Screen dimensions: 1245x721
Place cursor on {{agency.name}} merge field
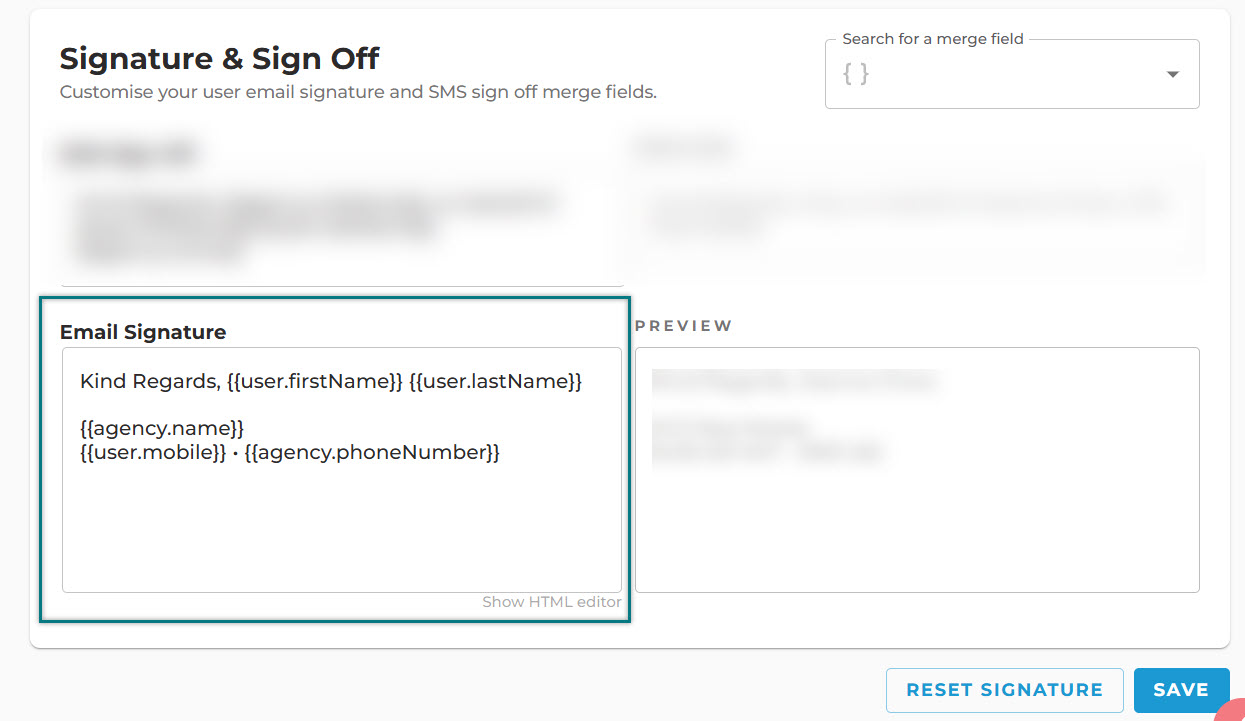tap(162, 428)
